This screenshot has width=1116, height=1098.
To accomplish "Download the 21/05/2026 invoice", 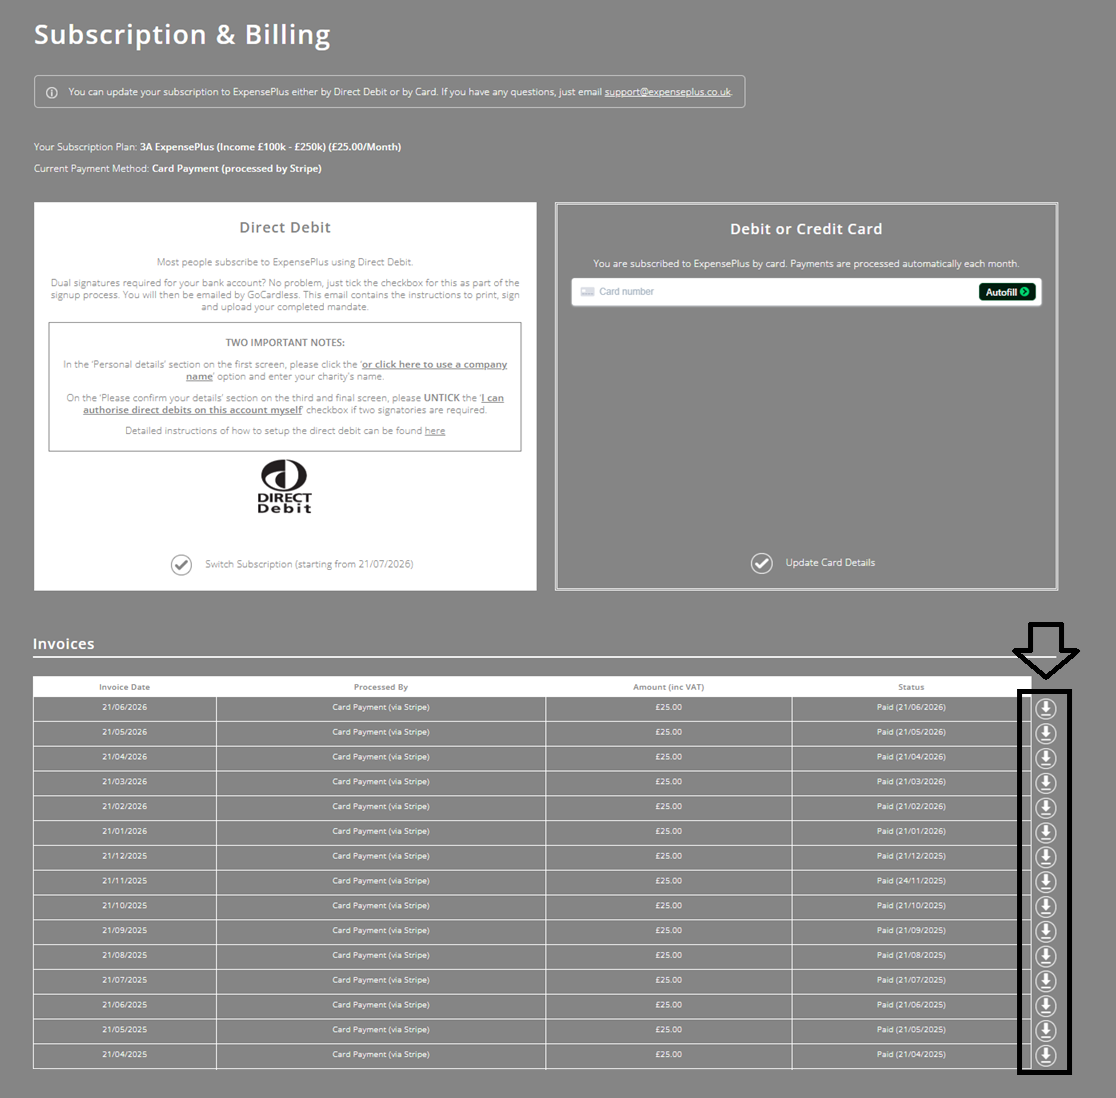I will [1045, 733].
